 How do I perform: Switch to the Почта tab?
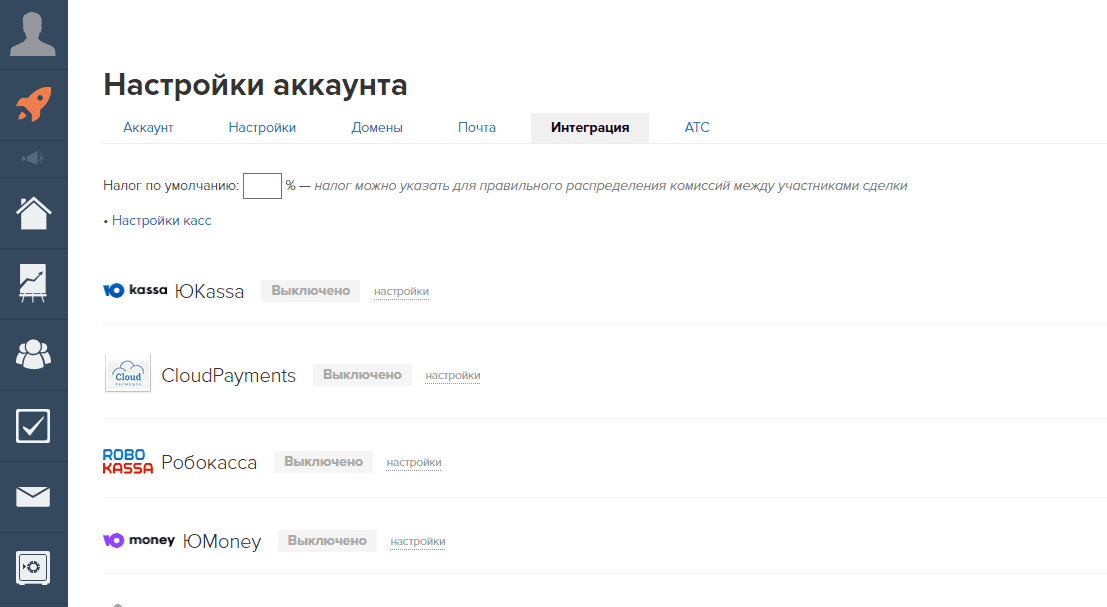477,128
